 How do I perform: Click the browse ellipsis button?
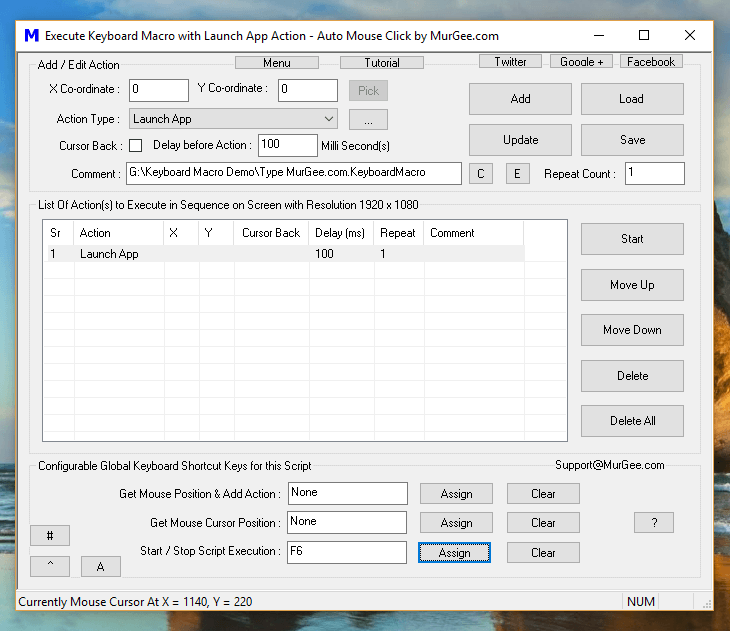point(368,120)
